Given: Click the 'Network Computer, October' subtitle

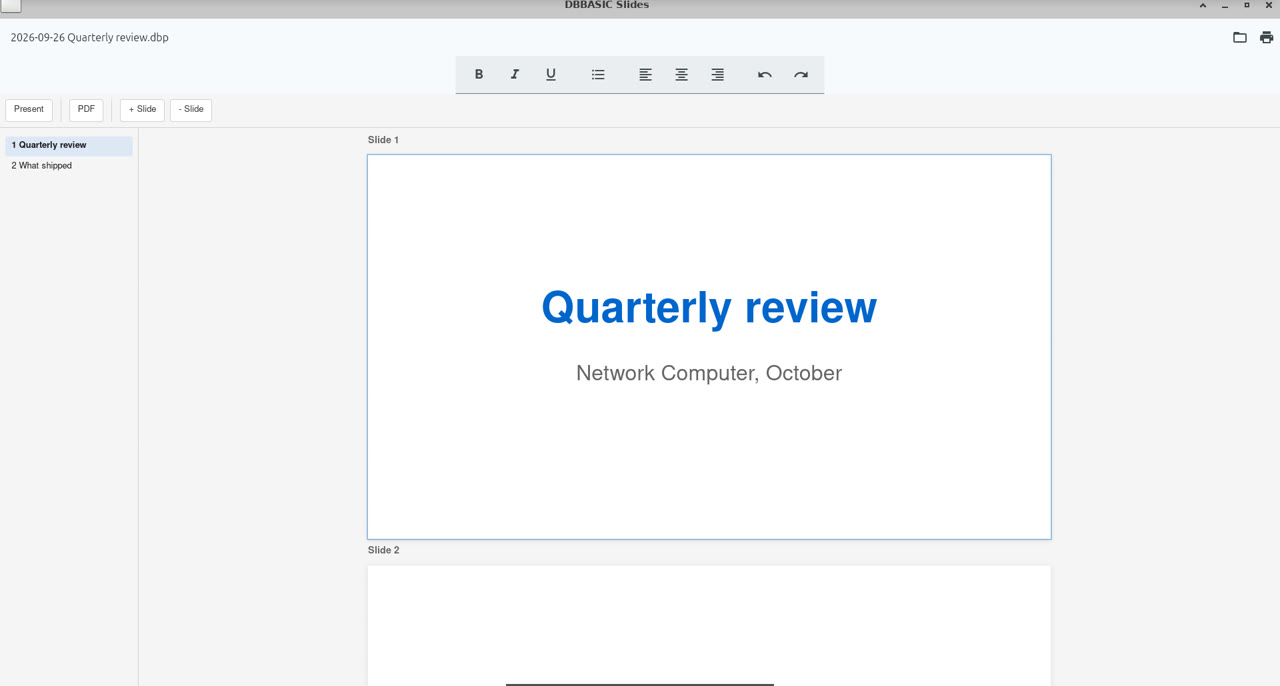Looking at the screenshot, I should click(709, 373).
